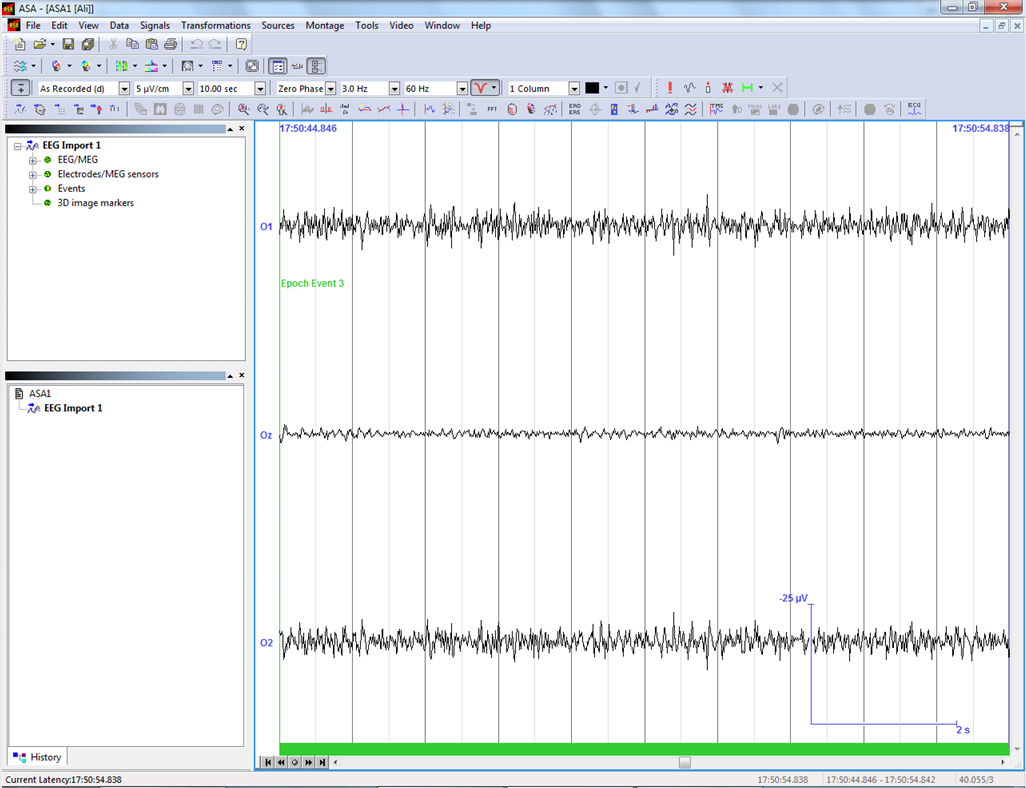Image resolution: width=1026 pixels, height=788 pixels.
Task: Toggle the checklist view button in second toolbar
Action: click(278, 66)
